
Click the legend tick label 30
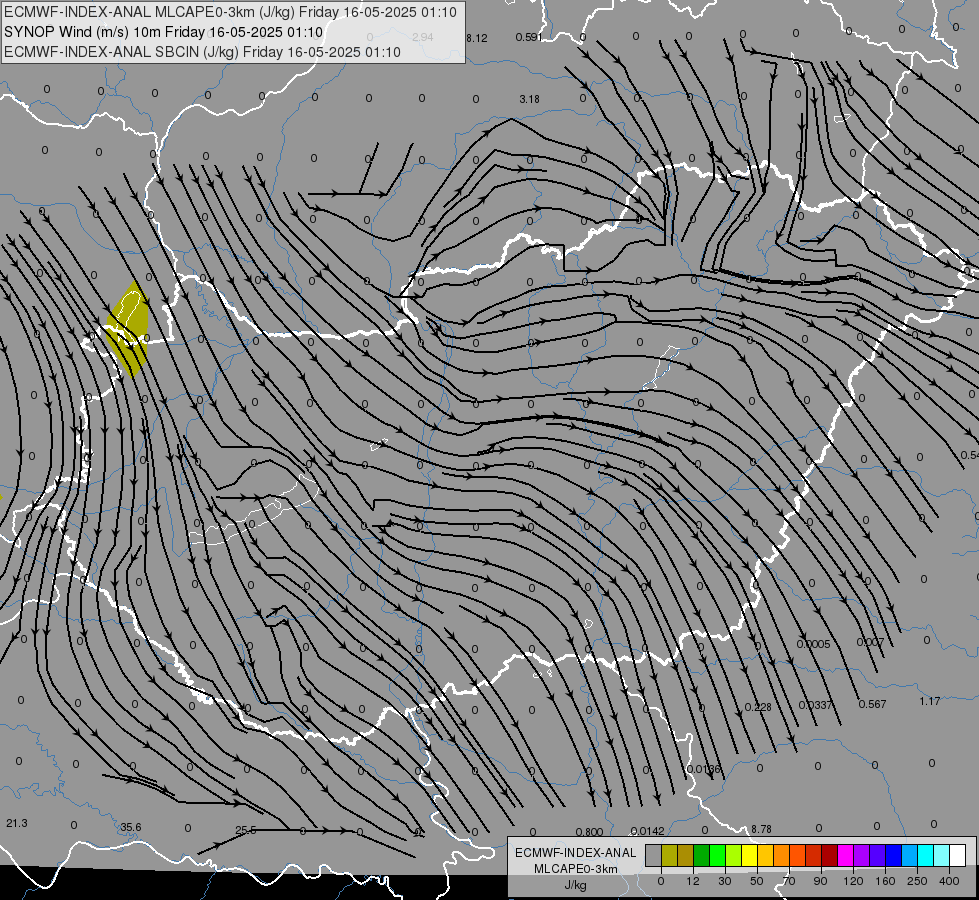(724, 881)
